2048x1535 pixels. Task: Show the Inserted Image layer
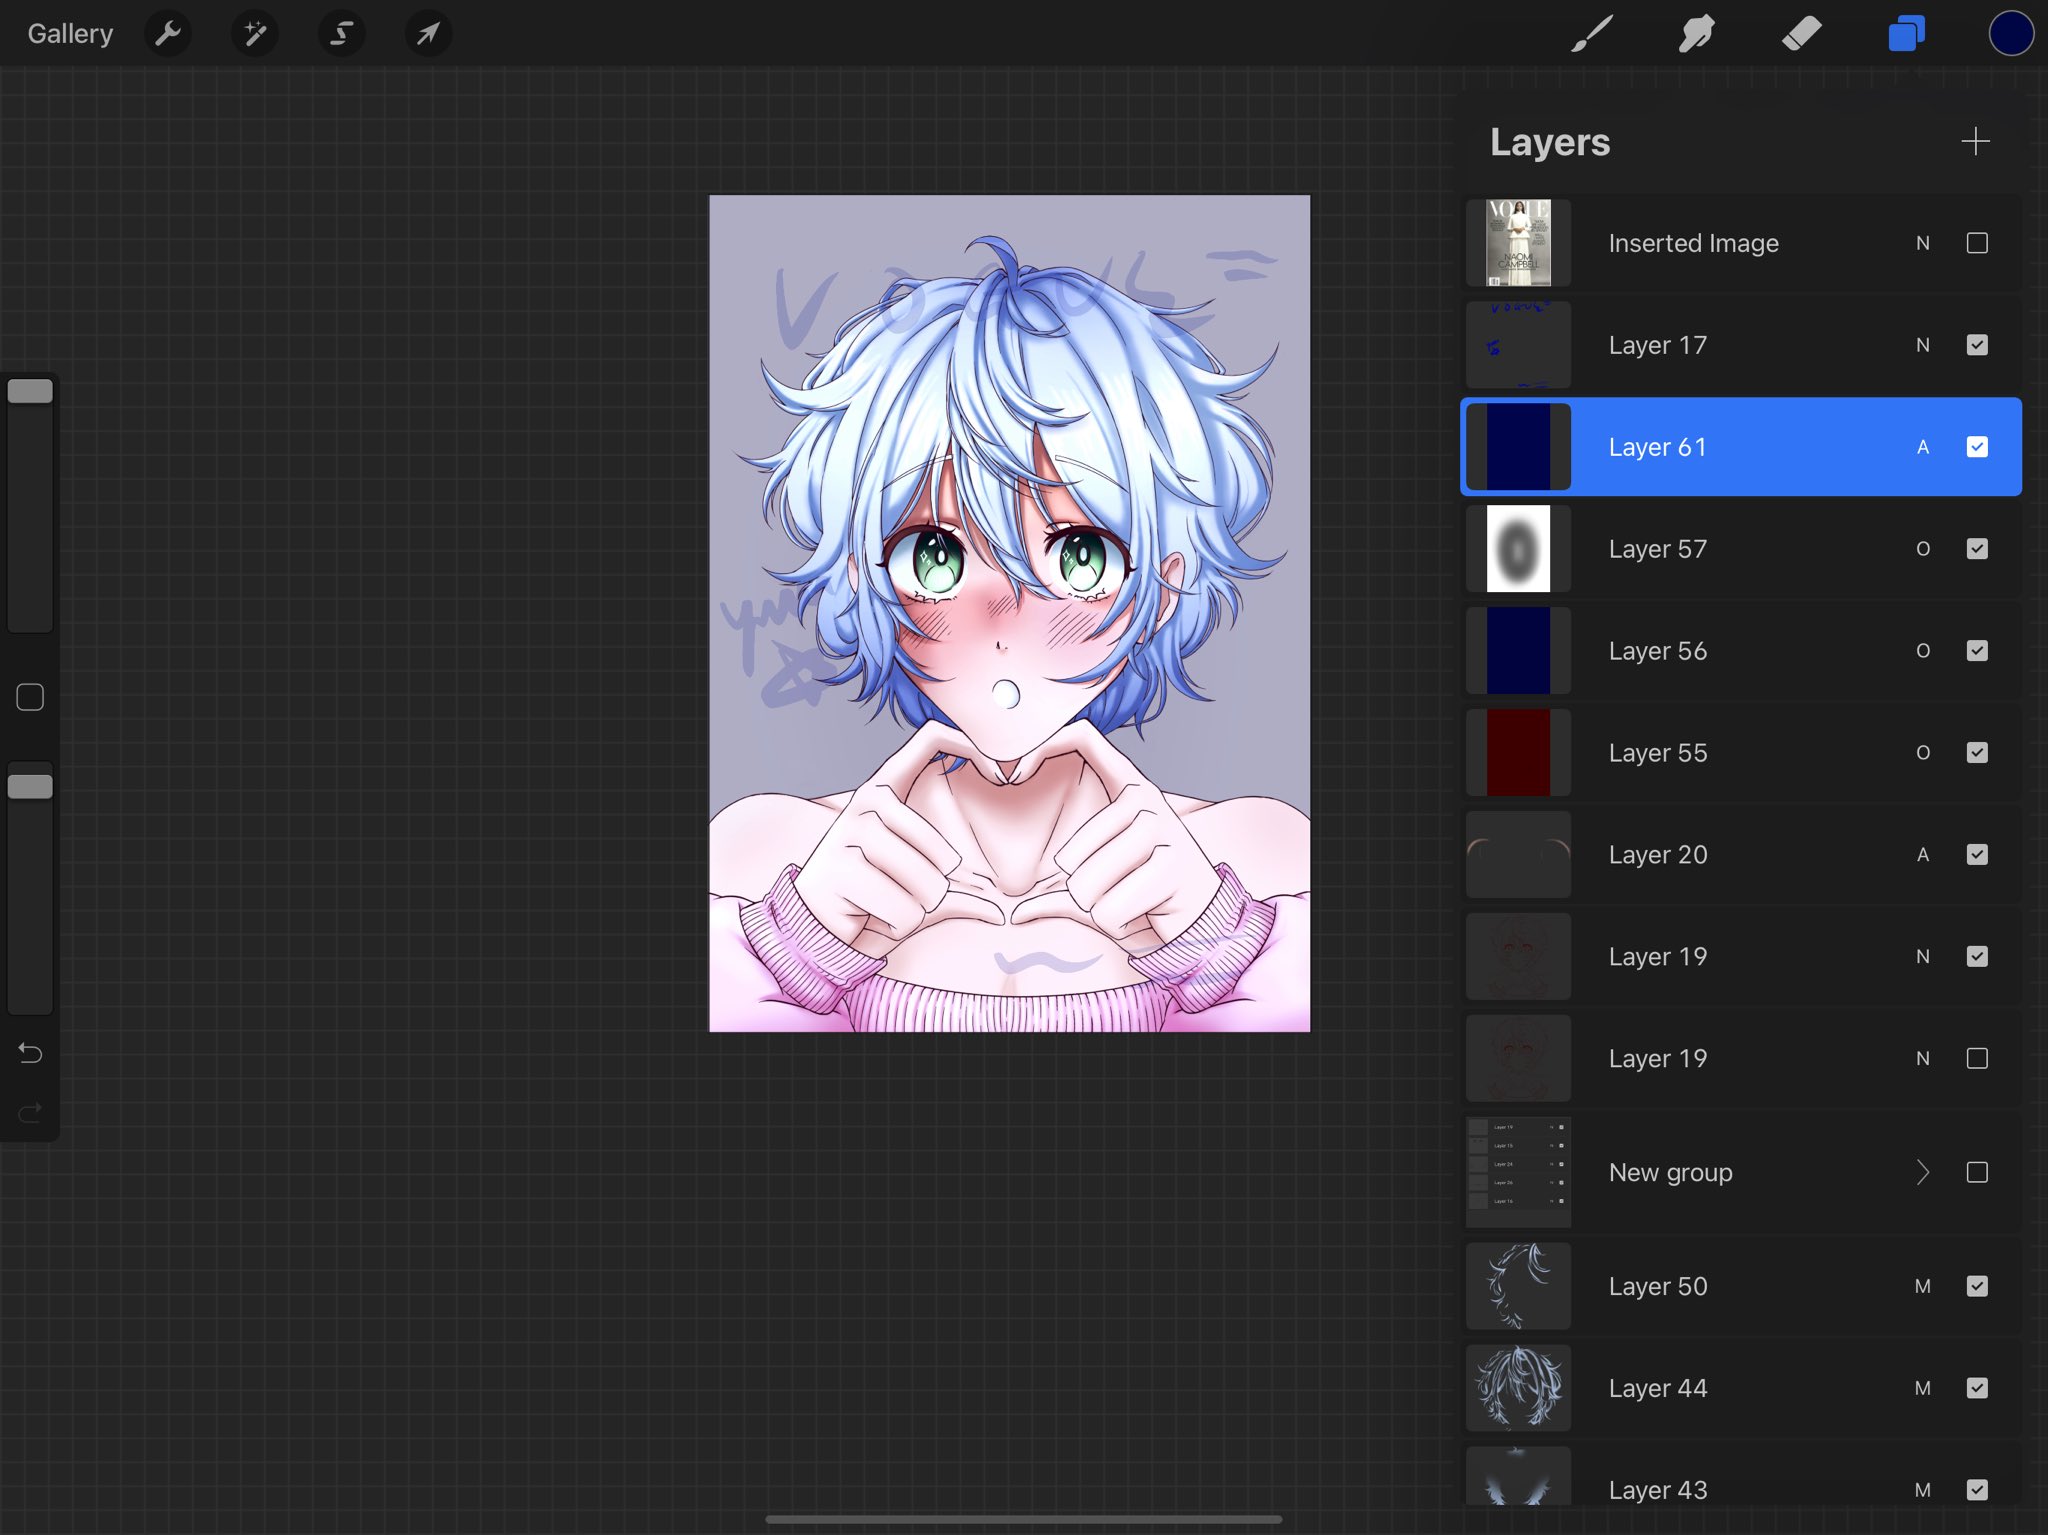(x=1976, y=243)
